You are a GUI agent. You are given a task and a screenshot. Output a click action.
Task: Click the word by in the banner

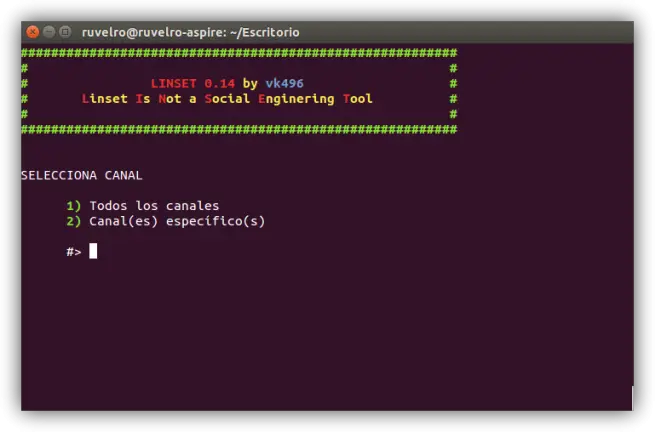pyautogui.click(x=250, y=84)
